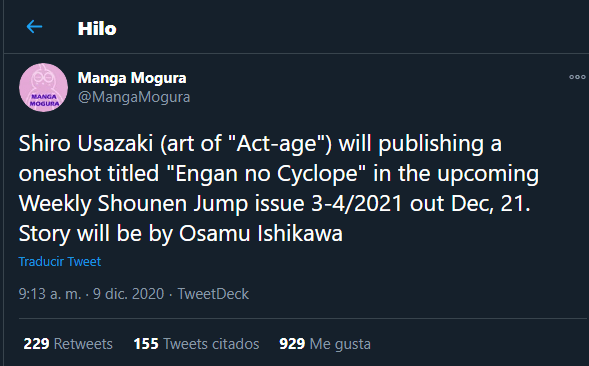Click the TweetDeck source link

[x=213, y=294]
